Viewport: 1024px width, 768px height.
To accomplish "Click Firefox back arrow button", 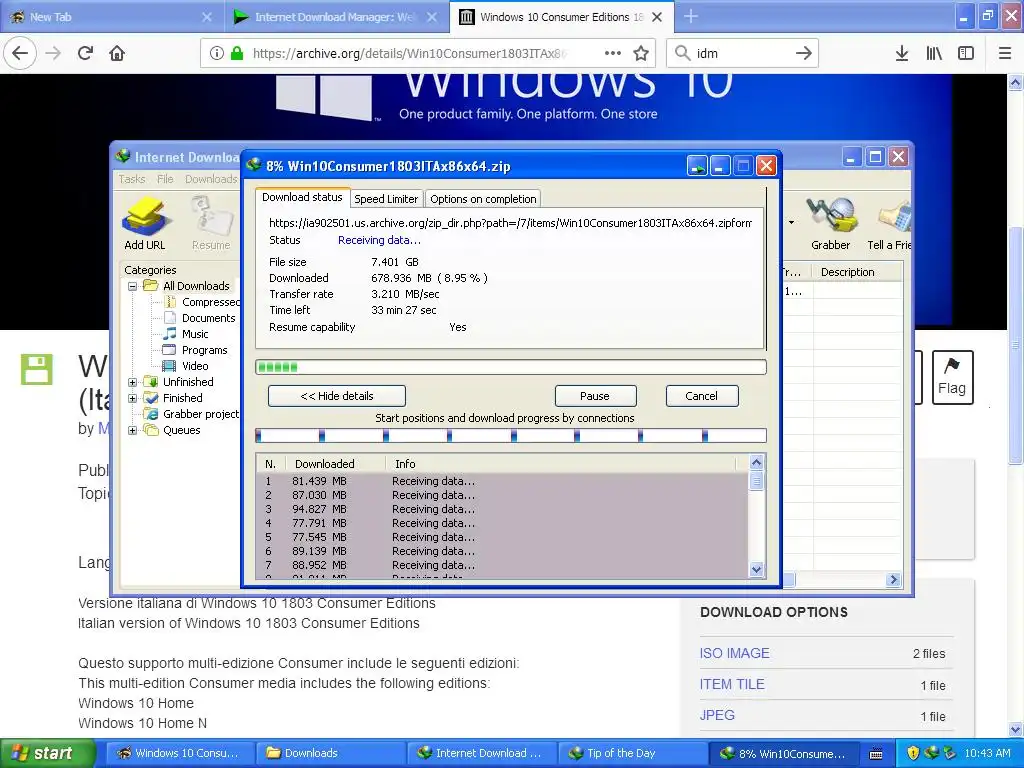I will click(20, 53).
